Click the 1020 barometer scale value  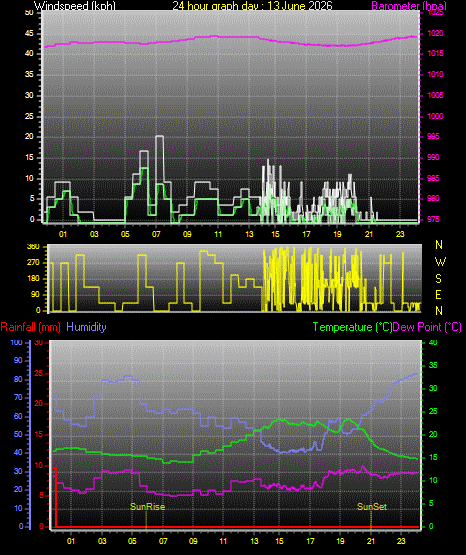pos(435,33)
